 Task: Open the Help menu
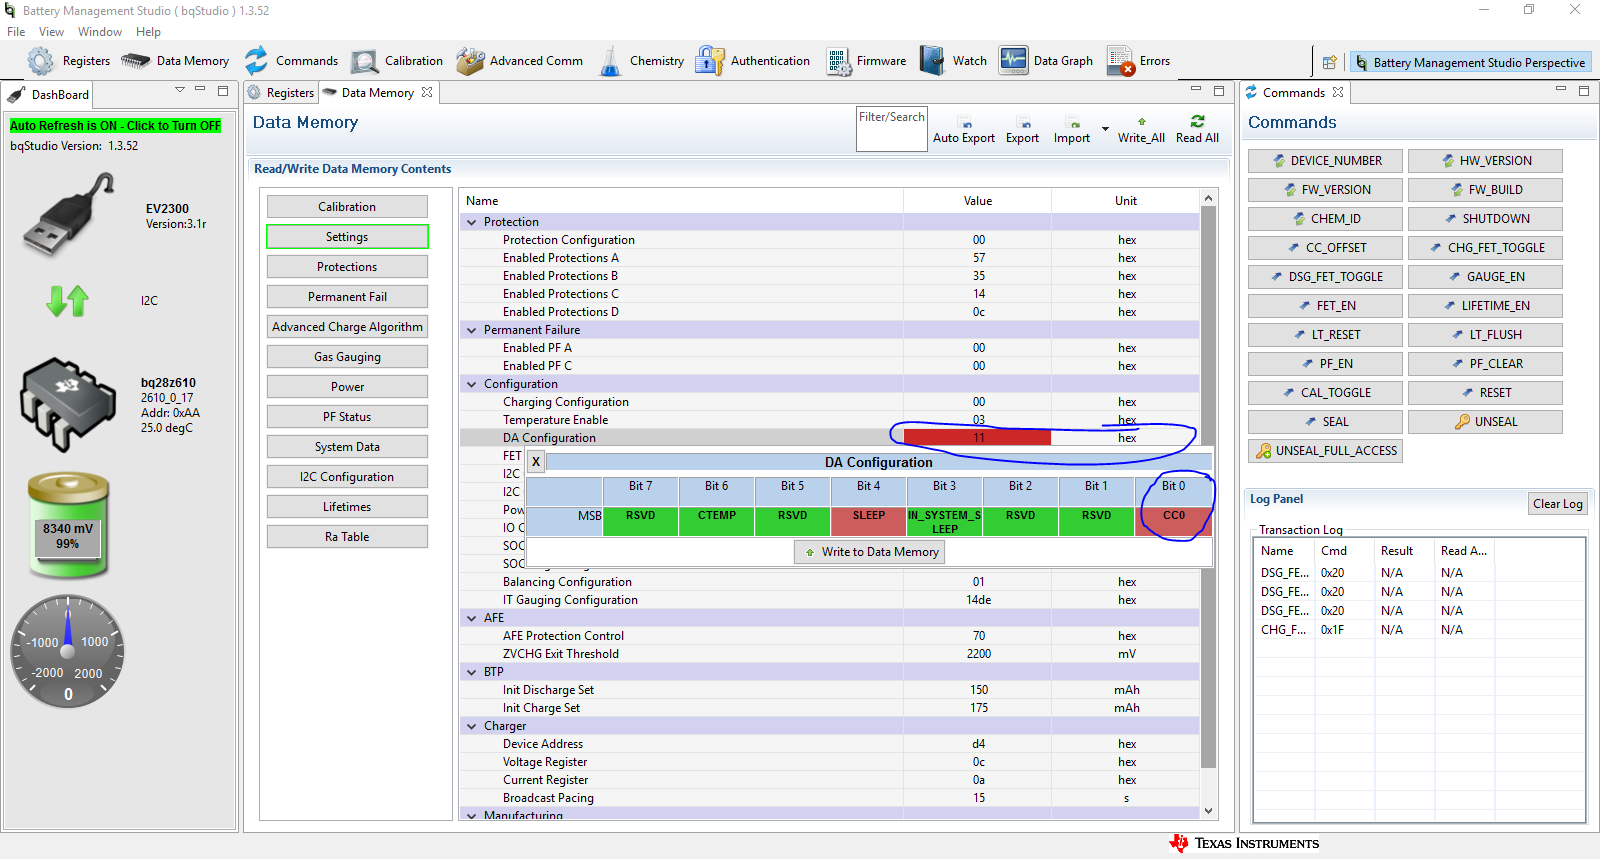148,32
